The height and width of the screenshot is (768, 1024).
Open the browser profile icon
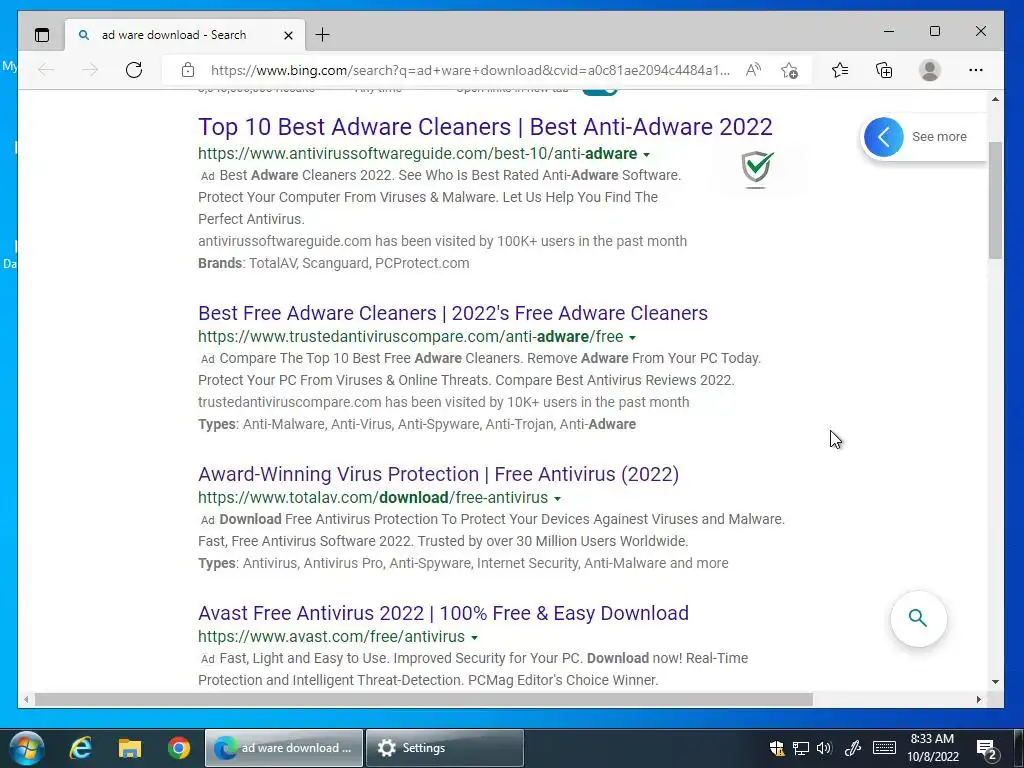pos(929,70)
